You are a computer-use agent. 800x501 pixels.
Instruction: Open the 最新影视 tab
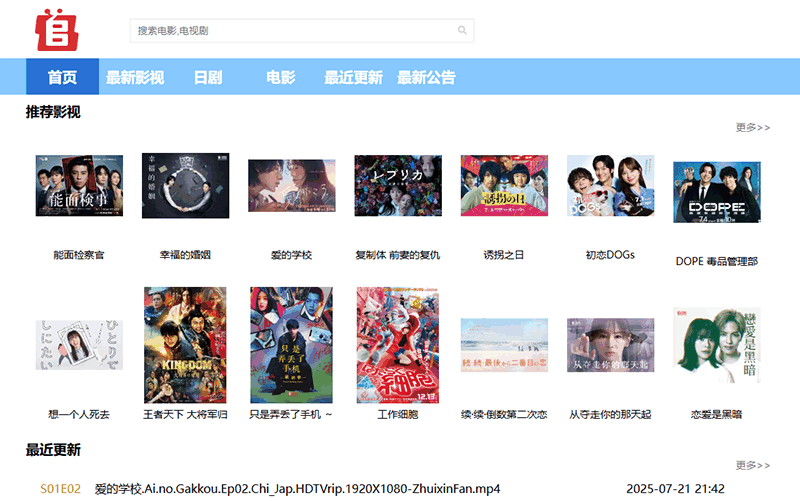coord(135,77)
